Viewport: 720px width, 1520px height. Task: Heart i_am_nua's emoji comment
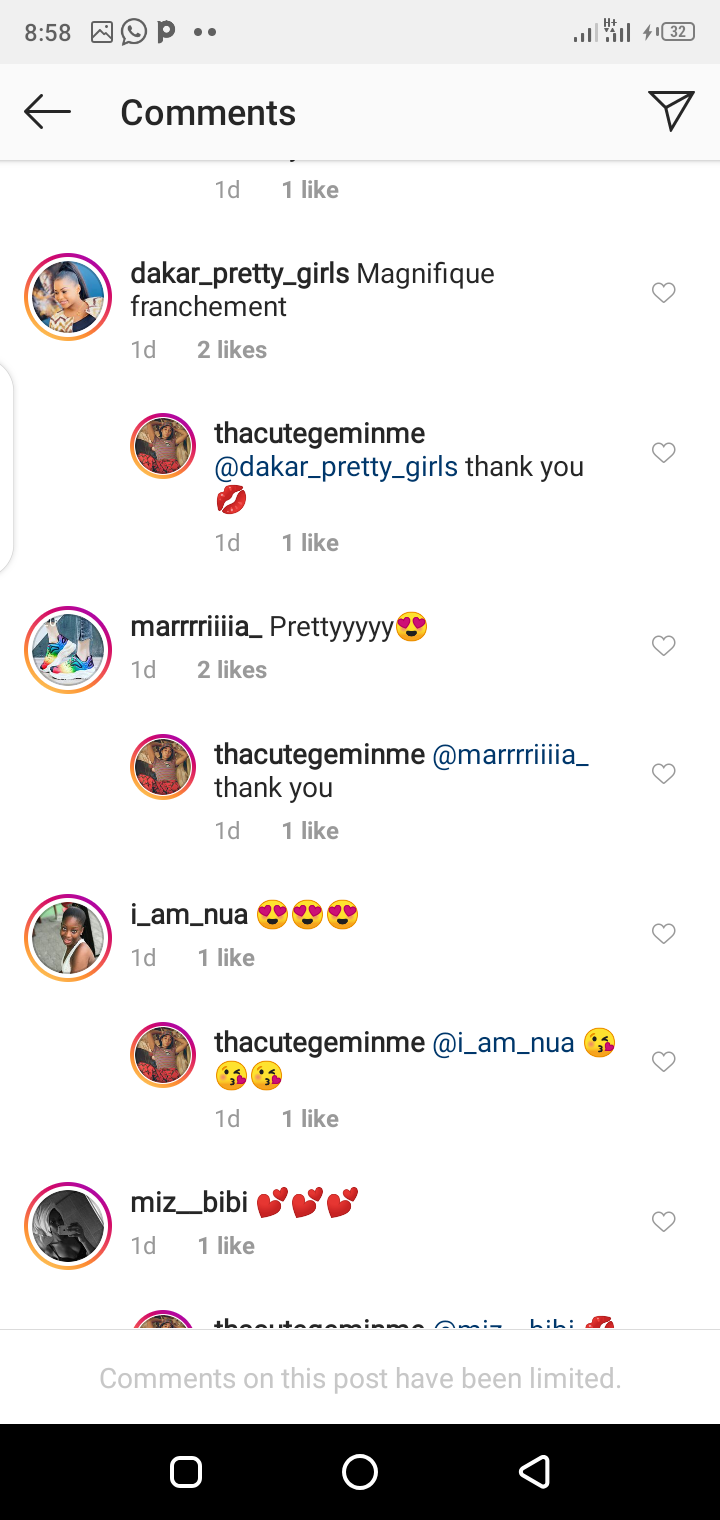pos(664,934)
